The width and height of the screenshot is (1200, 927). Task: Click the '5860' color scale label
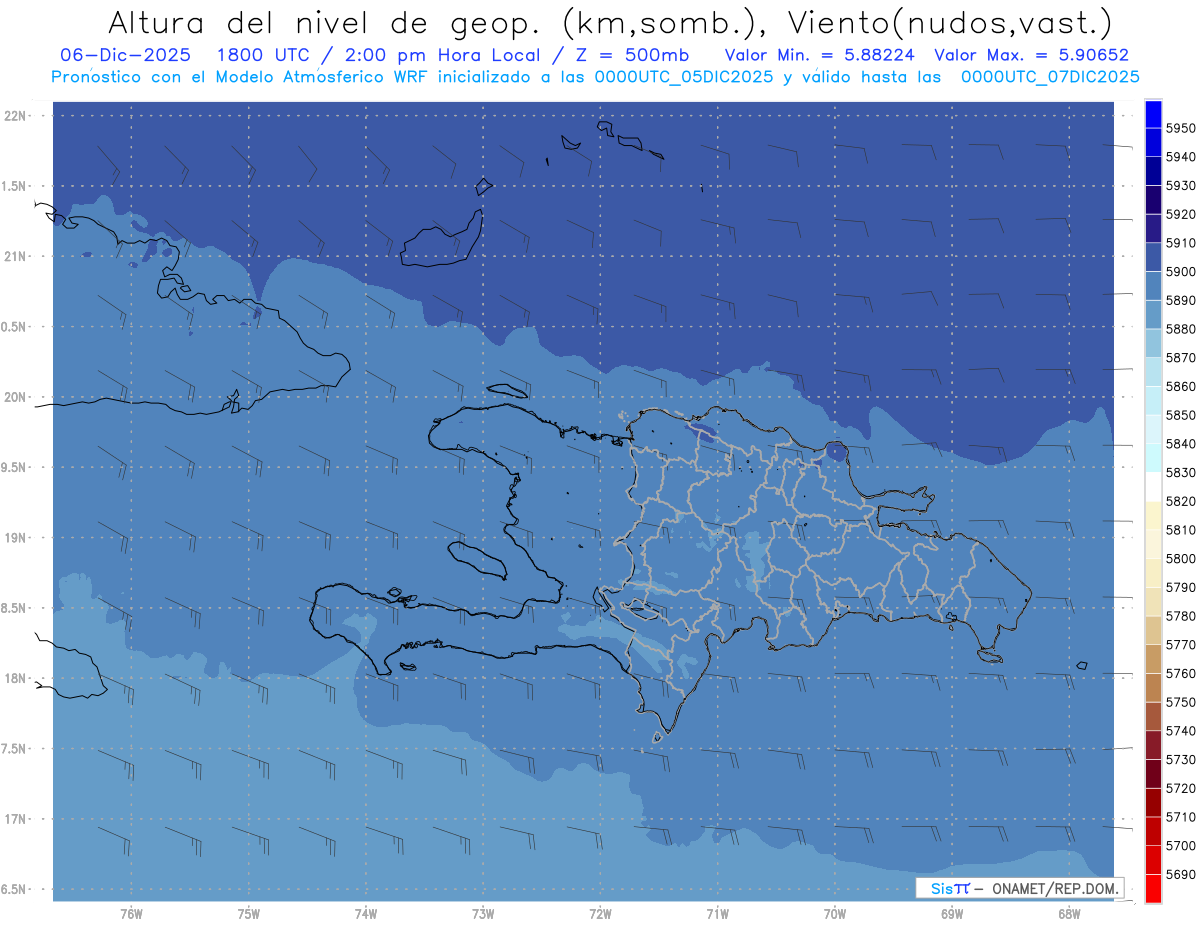point(1180,386)
